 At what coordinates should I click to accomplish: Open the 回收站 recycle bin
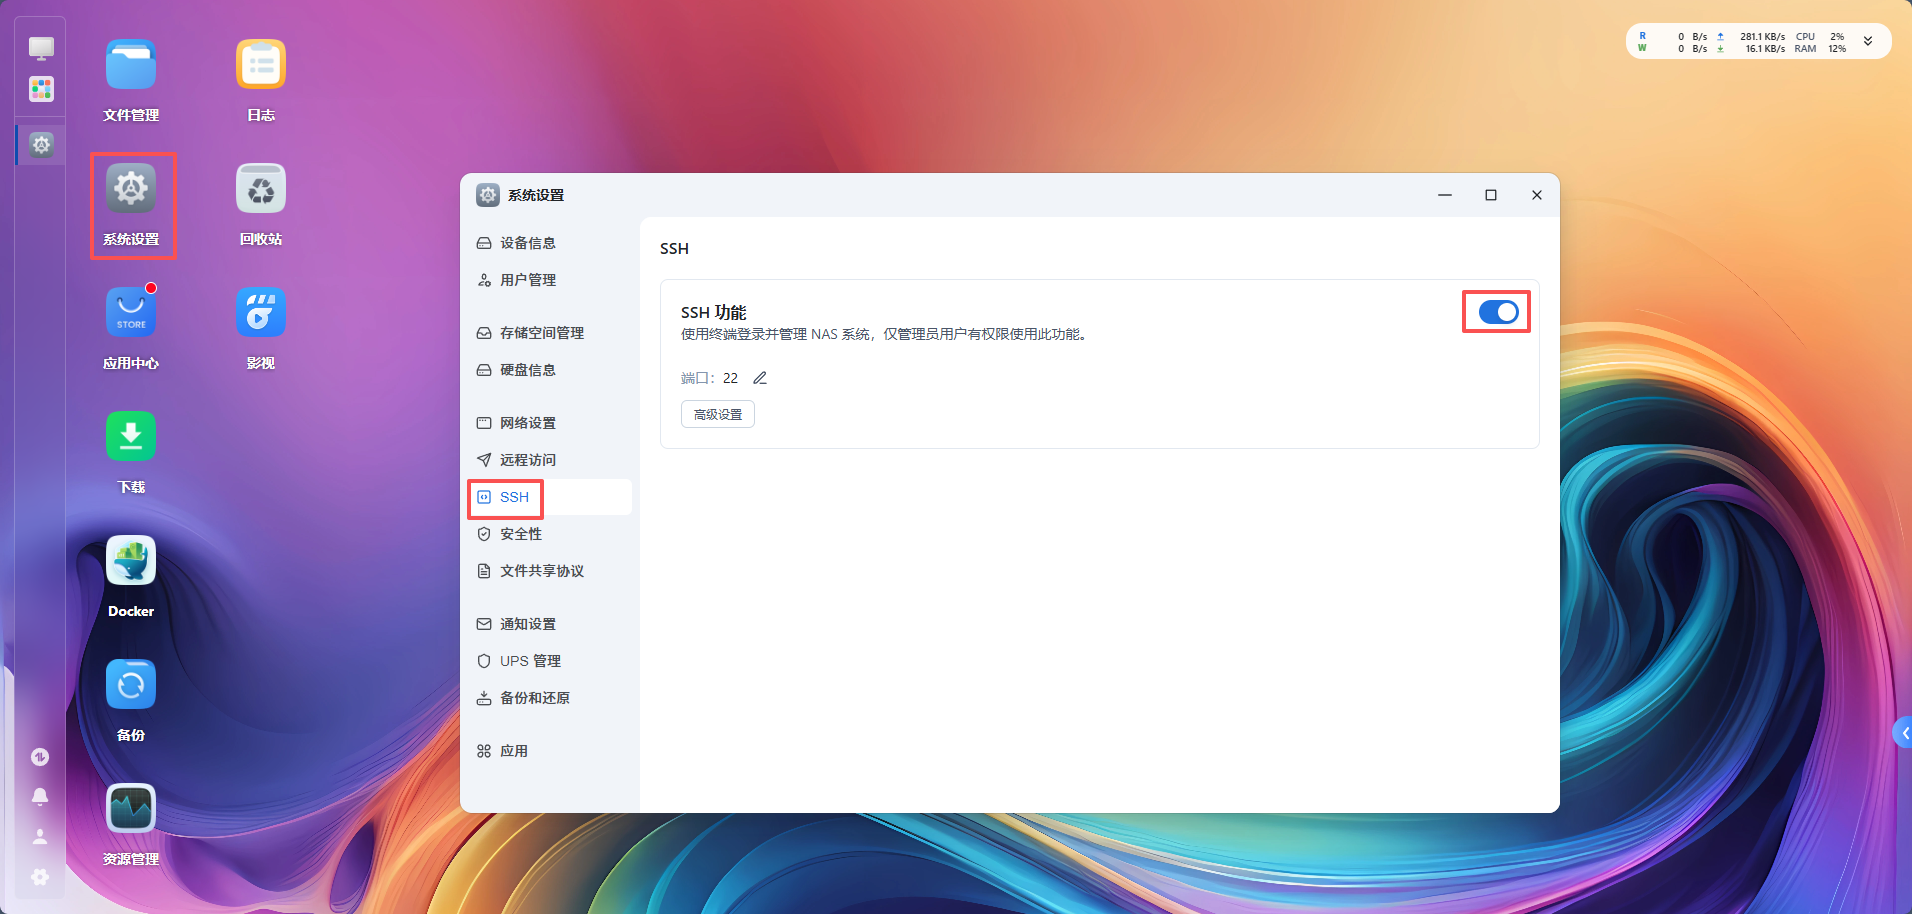point(261,189)
